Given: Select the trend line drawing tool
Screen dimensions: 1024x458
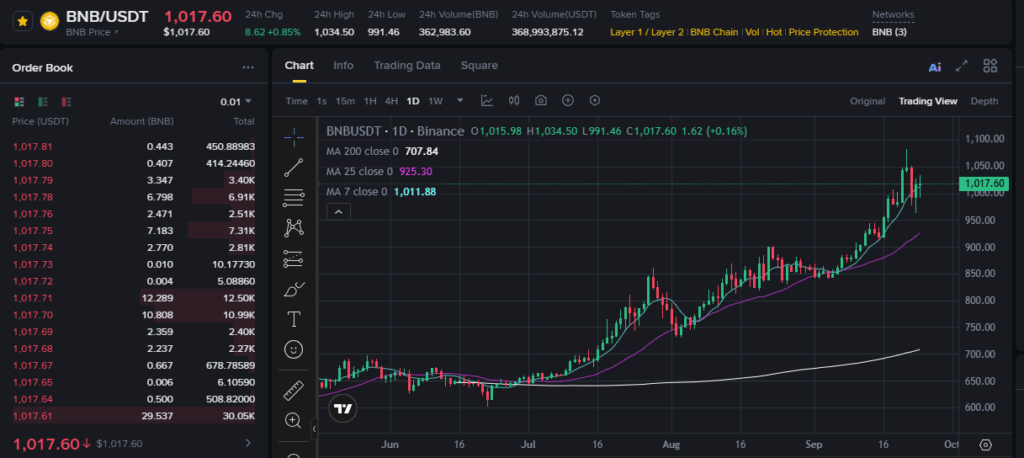Looking at the screenshot, I should point(294,167).
